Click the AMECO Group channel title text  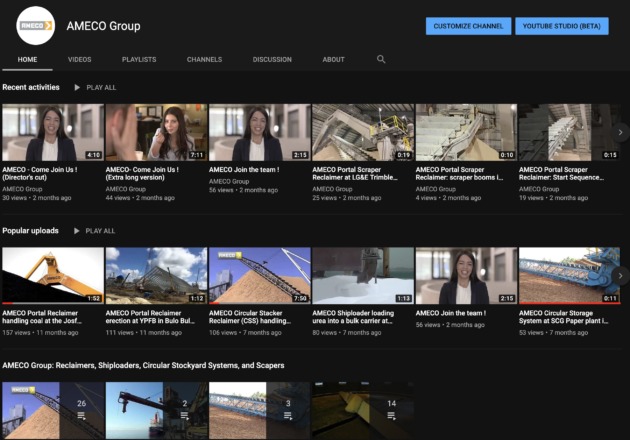click(x=104, y=26)
